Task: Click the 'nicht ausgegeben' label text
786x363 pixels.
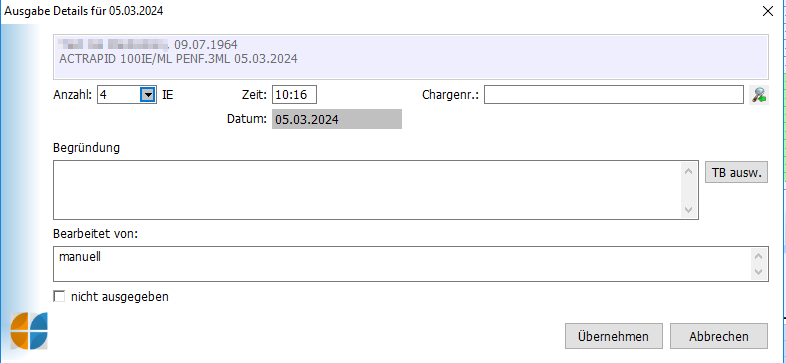Action: (x=120, y=297)
